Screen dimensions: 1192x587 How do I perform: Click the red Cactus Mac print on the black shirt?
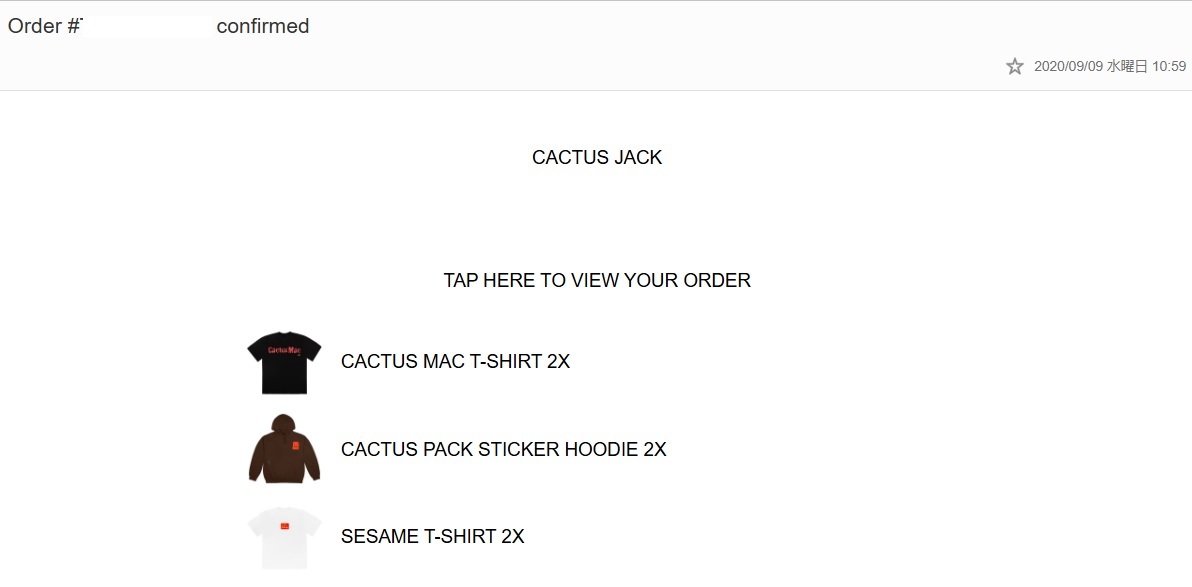[x=284, y=350]
